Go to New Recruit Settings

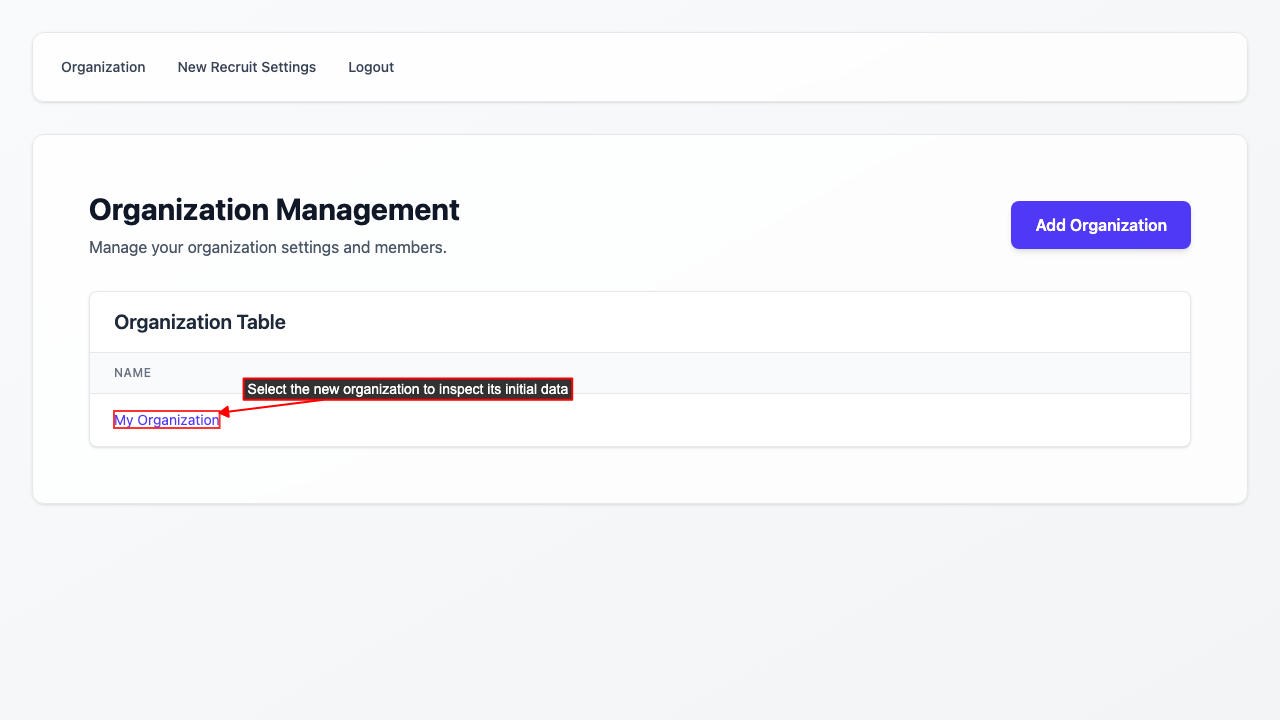[x=246, y=67]
